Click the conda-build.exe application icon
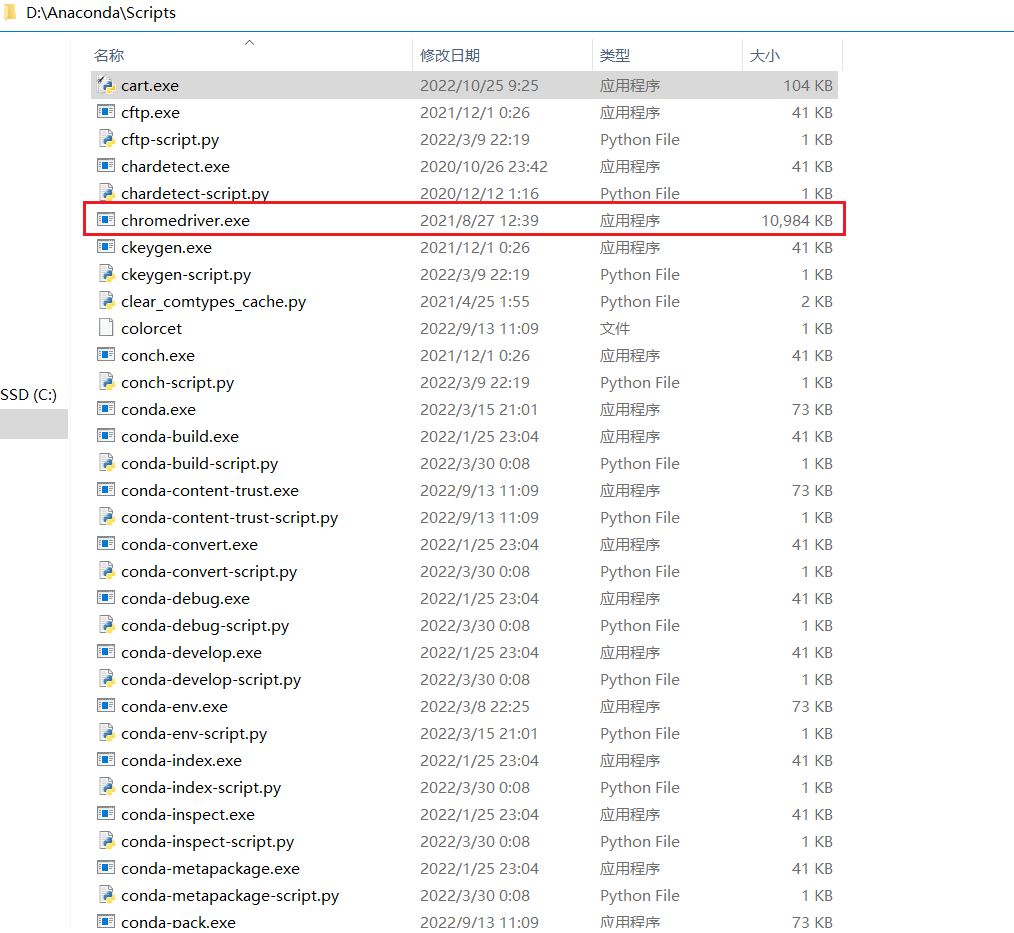Viewport: 1014px width, 933px height. (105, 436)
